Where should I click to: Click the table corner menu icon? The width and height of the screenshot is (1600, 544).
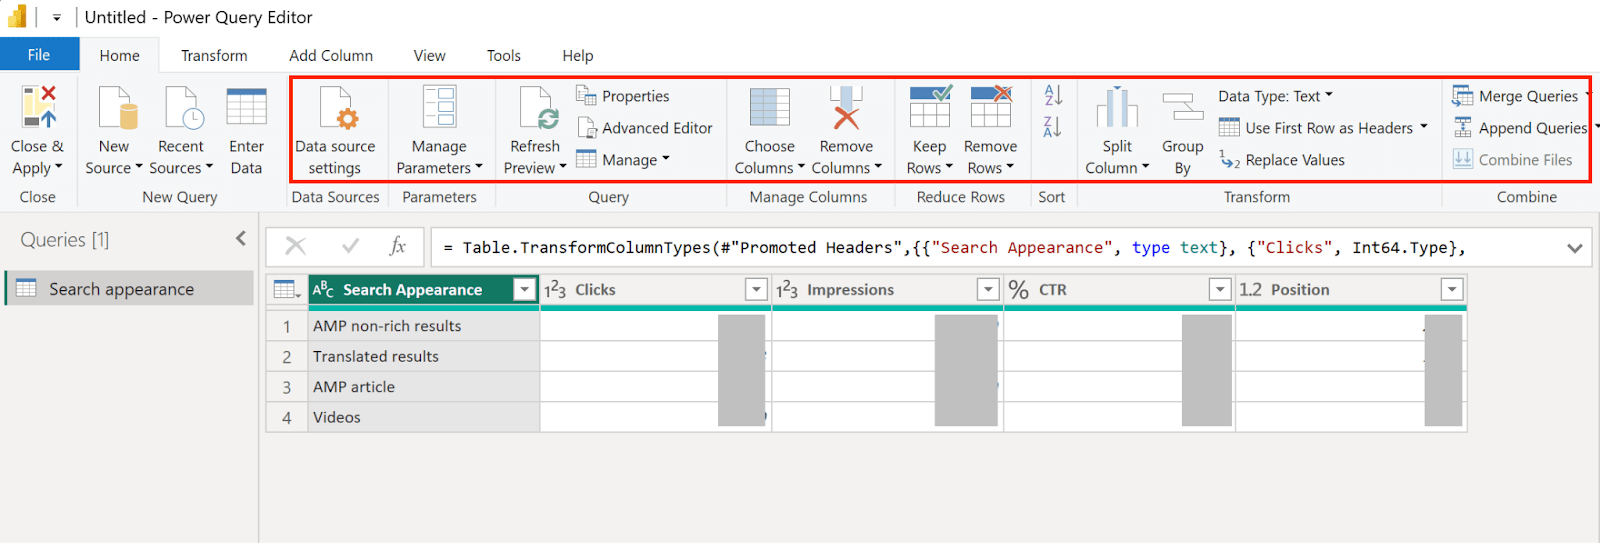(x=287, y=290)
